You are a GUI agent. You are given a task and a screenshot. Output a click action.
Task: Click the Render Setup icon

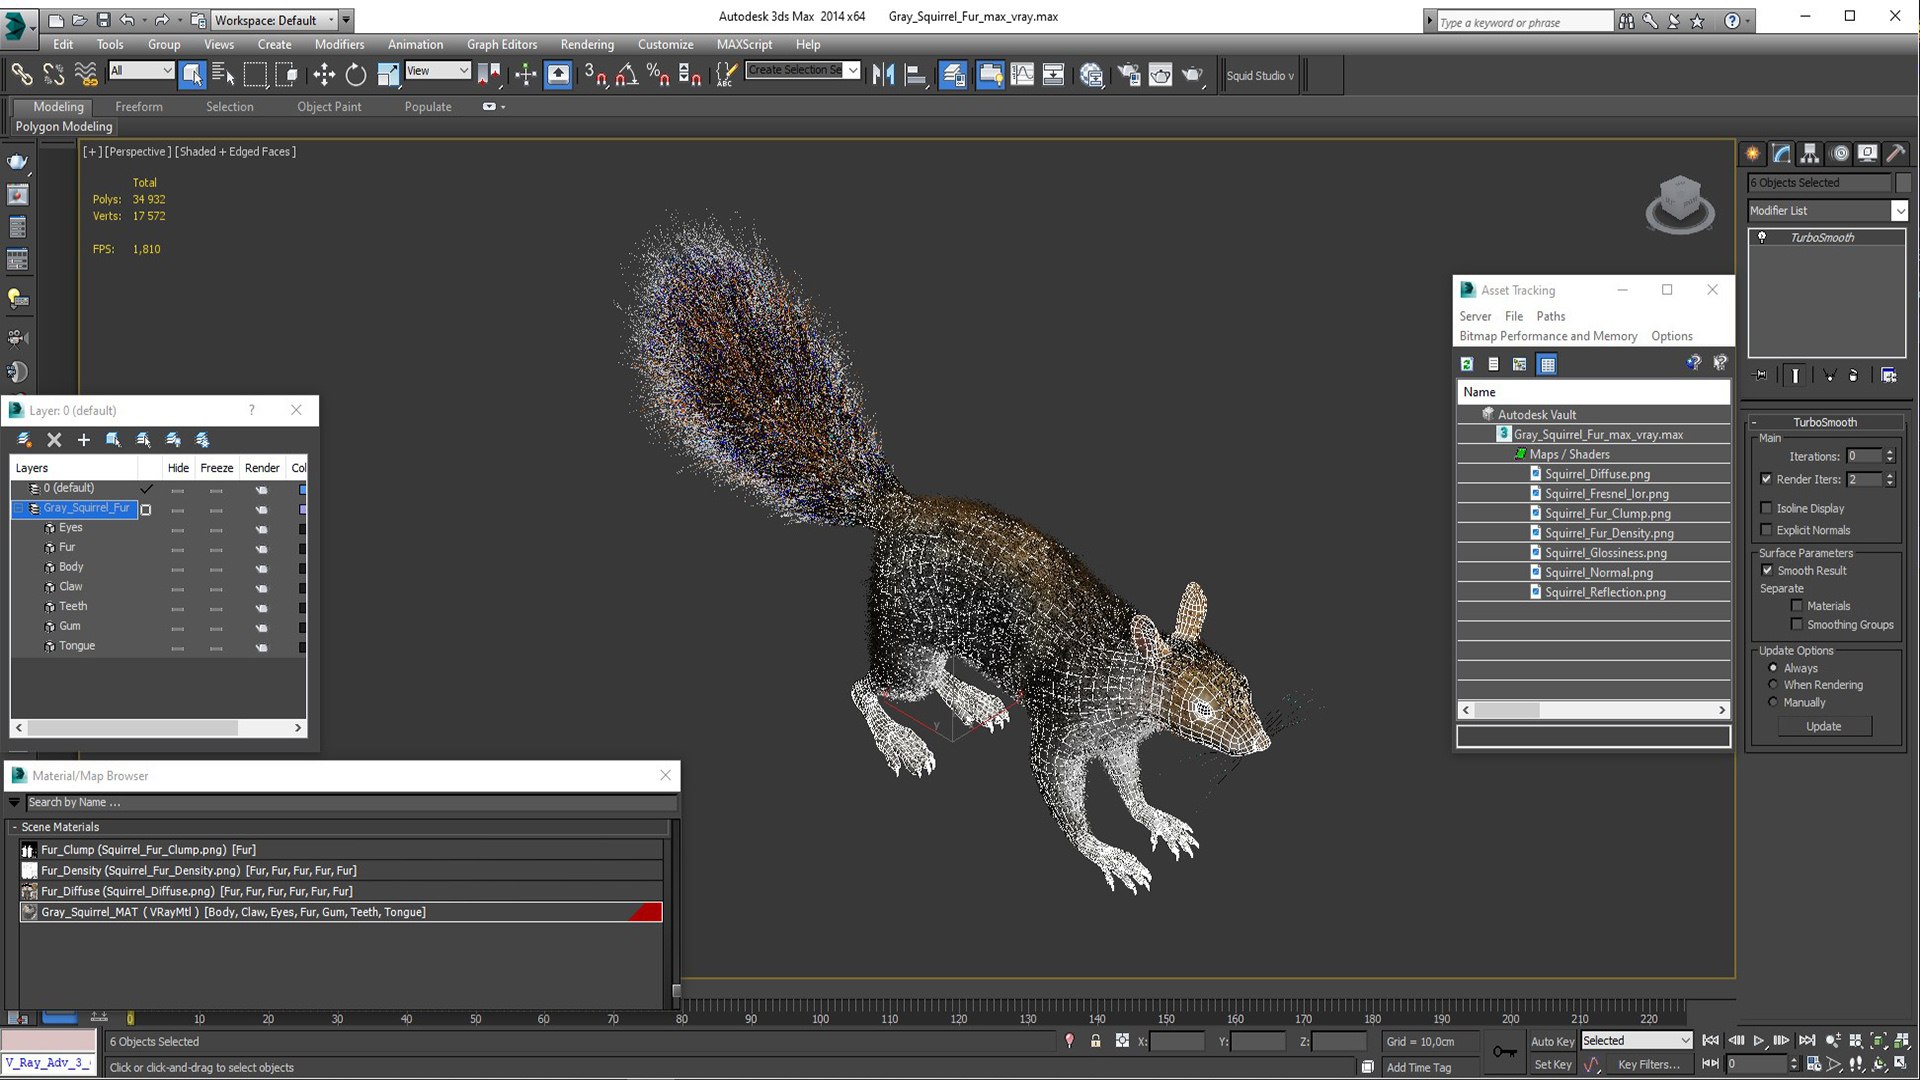click(1128, 75)
